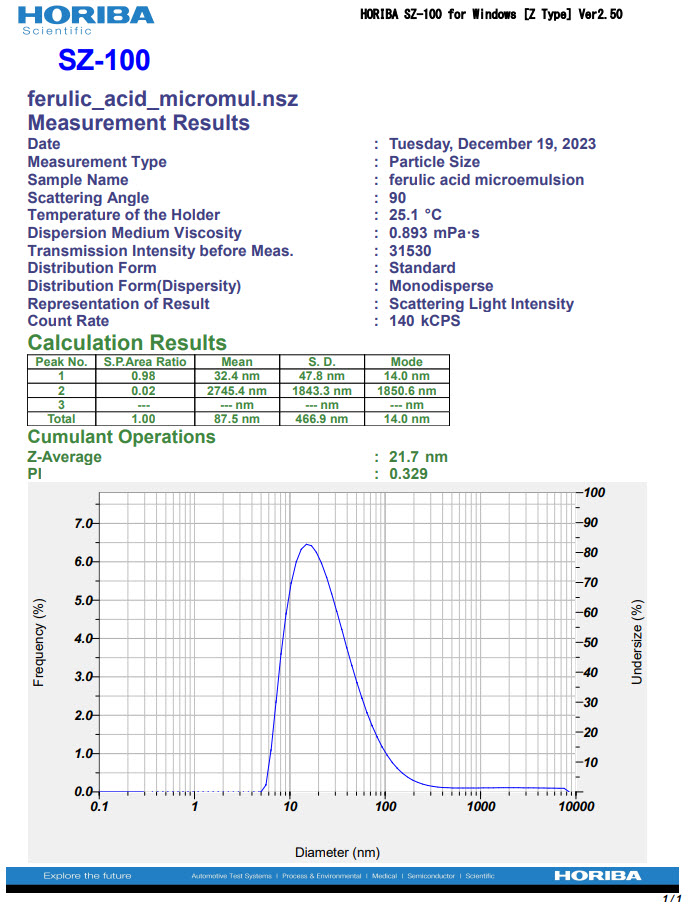Select the file name ferulic_acid_micromul.nsz

coord(163,99)
